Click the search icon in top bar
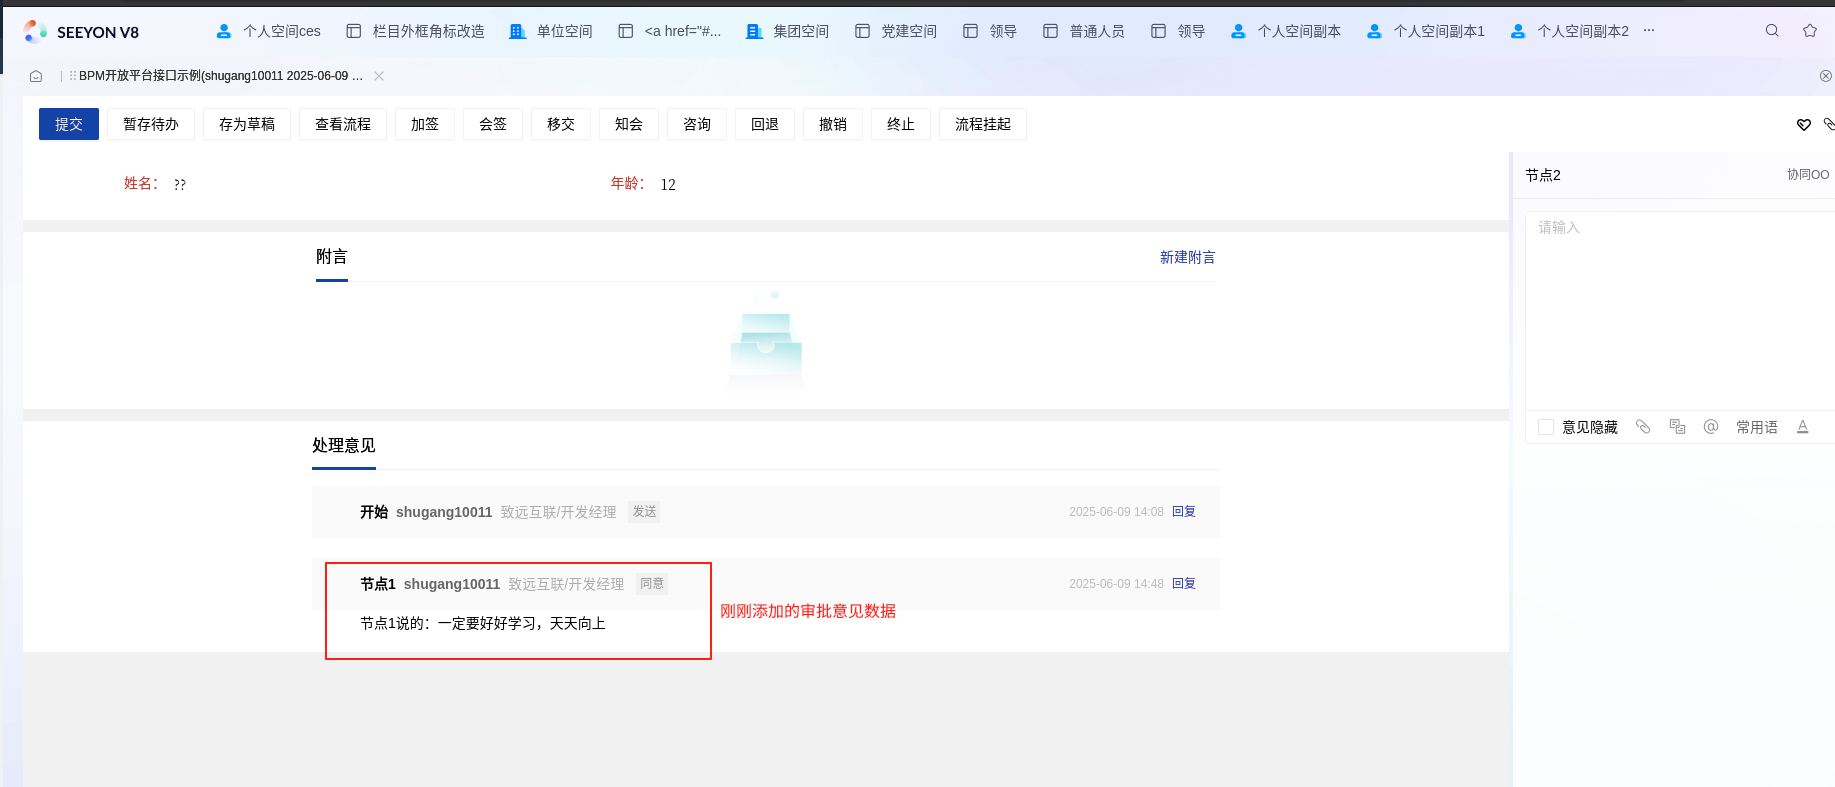Viewport: 1835px width, 787px height. pos(1772,31)
